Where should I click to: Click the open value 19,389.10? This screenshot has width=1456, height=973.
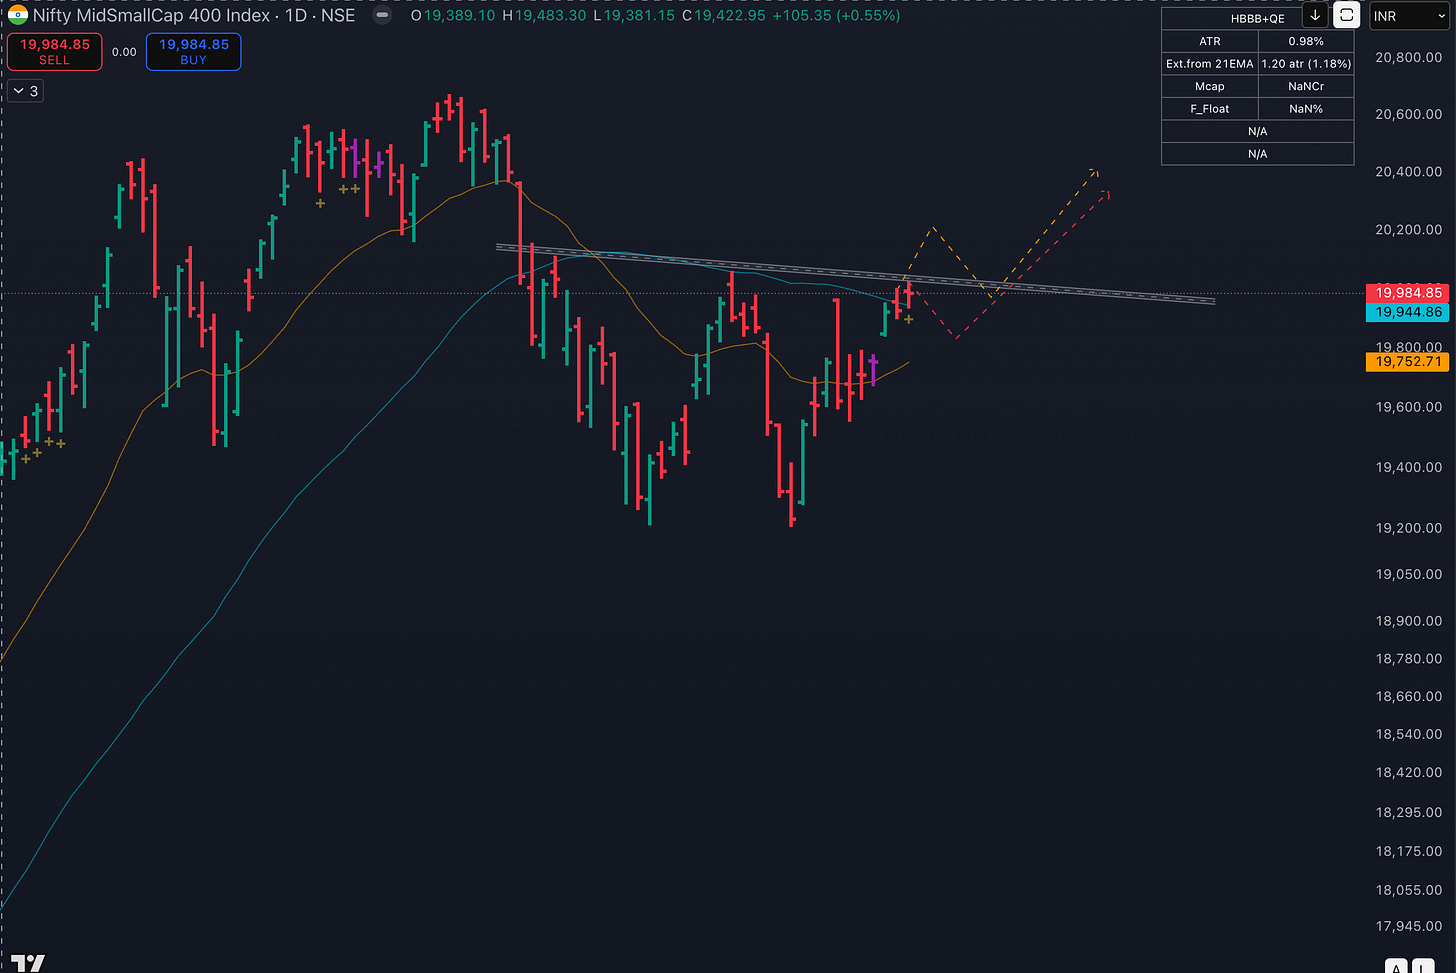click(x=461, y=16)
